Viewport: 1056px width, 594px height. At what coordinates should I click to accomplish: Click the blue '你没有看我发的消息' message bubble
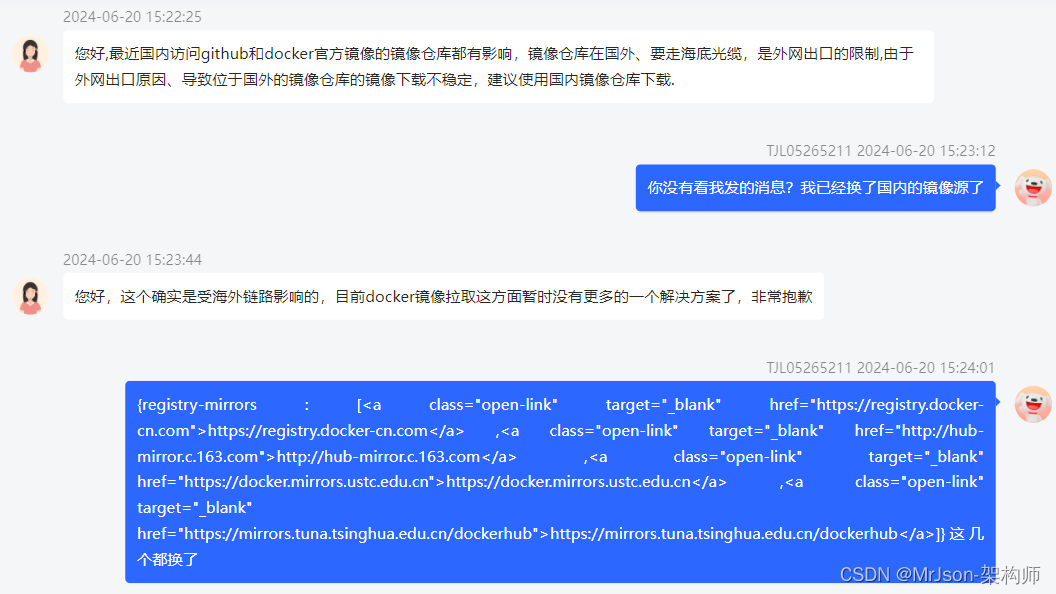click(x=815, y=188)
